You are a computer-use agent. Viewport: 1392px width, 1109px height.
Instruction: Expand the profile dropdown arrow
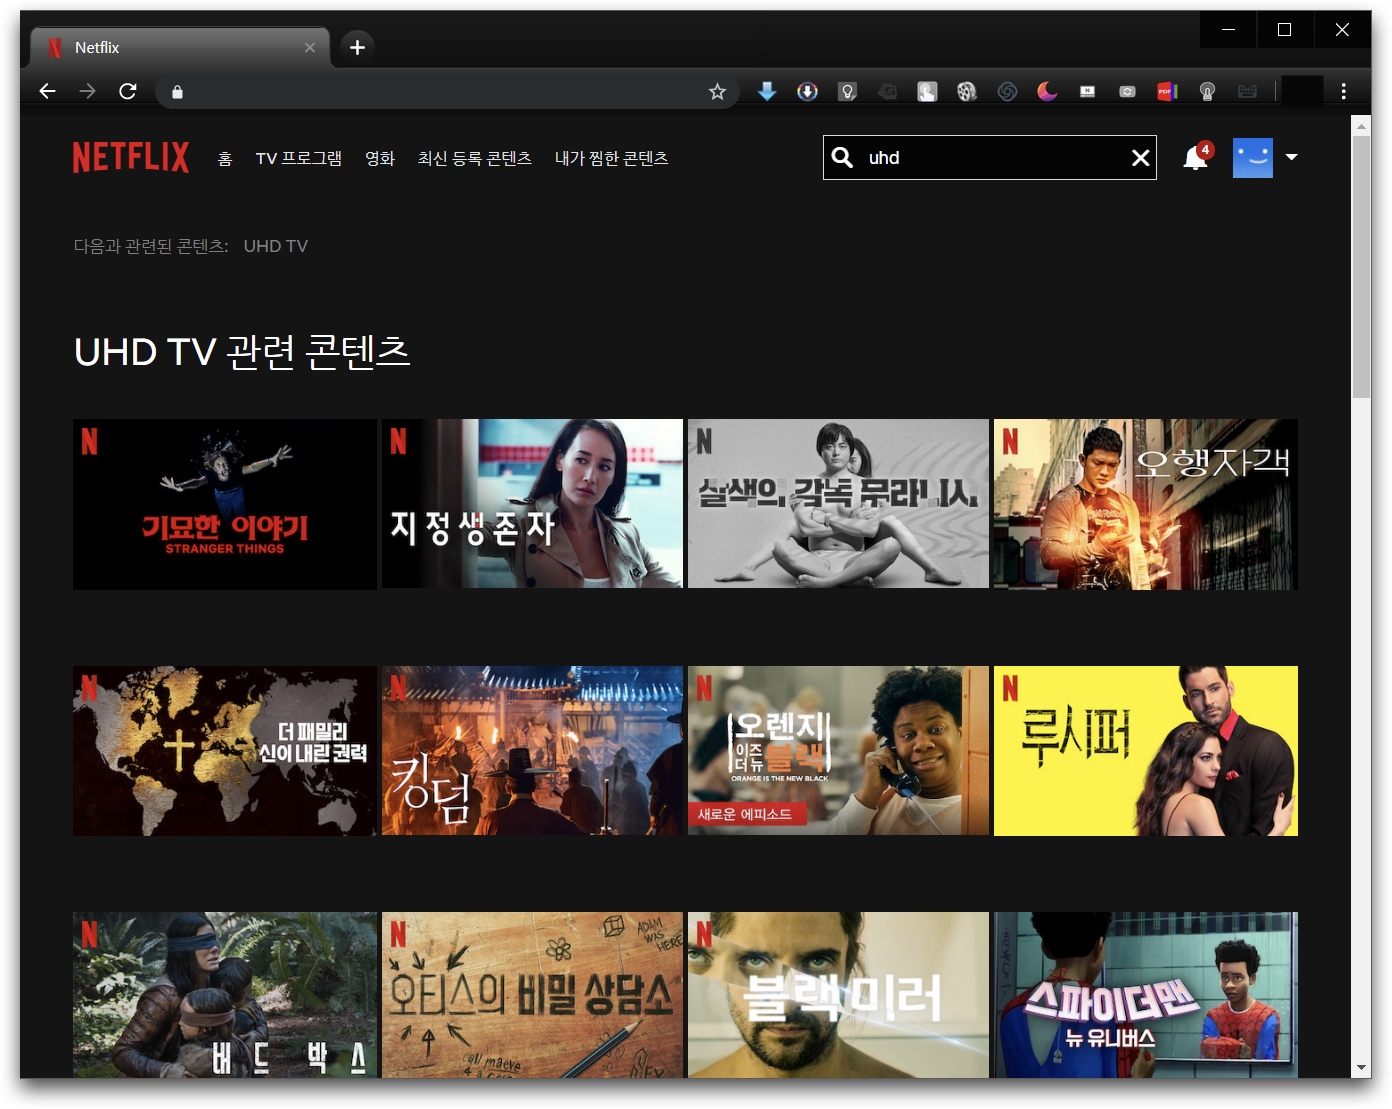pyautogui.click(x=1292, y=157)
